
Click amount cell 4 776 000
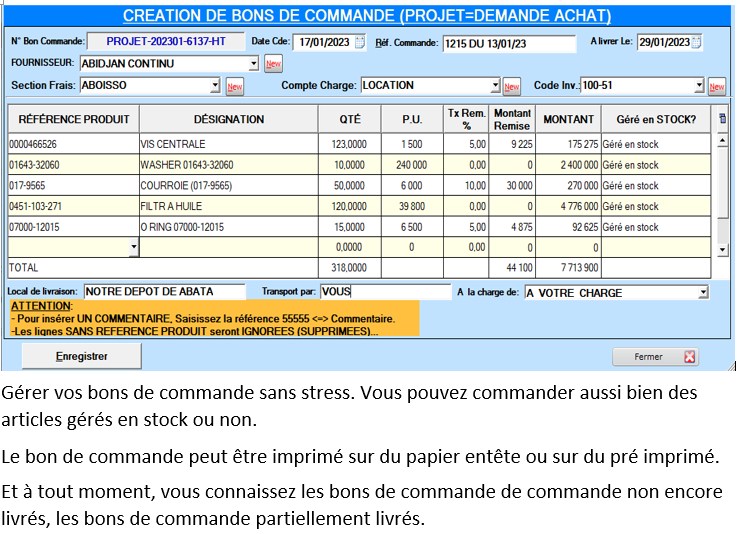(x=568, y=206)
